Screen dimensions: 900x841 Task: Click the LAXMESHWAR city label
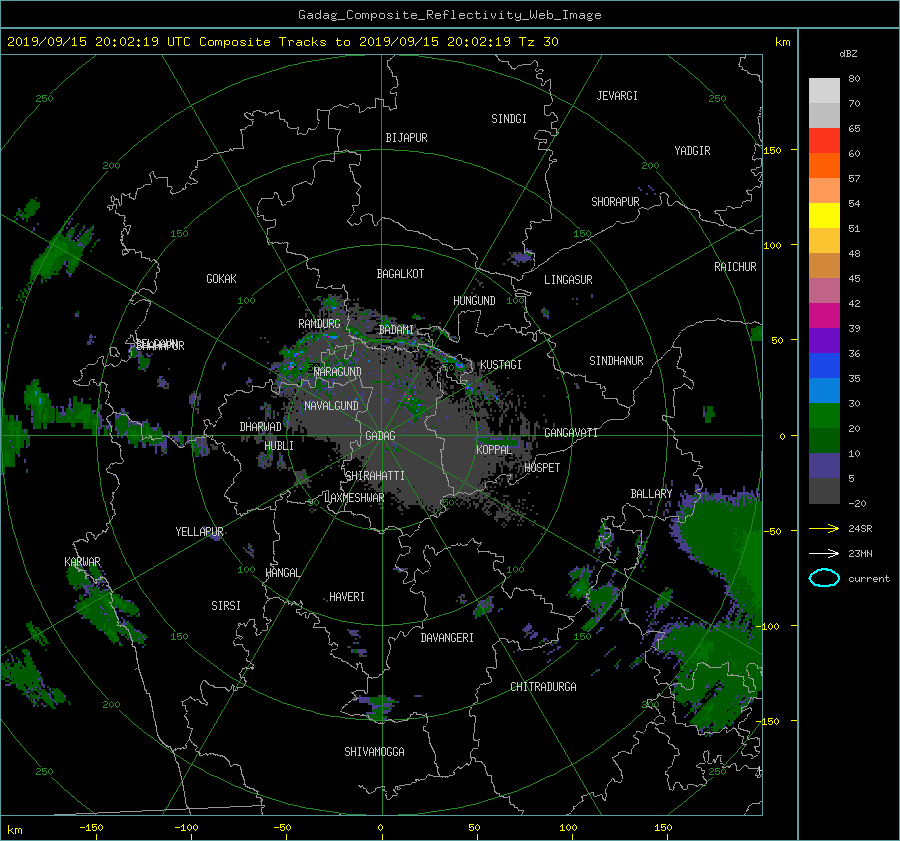pyautogui.click(x=354, y=498)
